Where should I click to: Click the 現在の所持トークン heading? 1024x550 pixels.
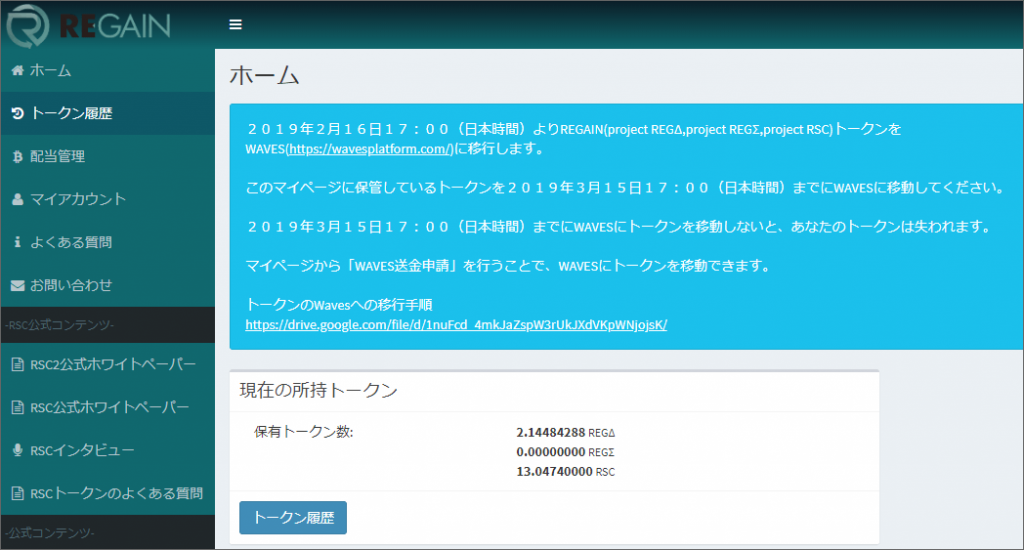[x=319, y=391]
